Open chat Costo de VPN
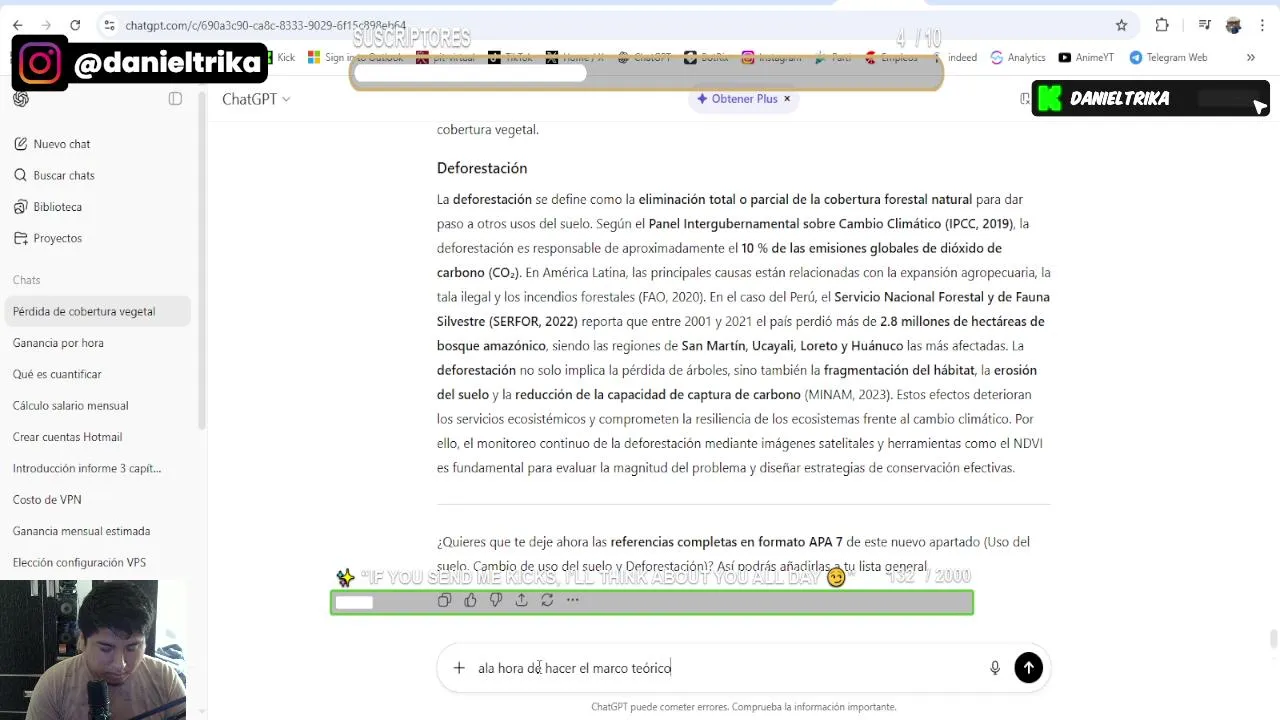Image resolution: width=1280 pixels, height=720 pixels. click(x=98, y=500)
